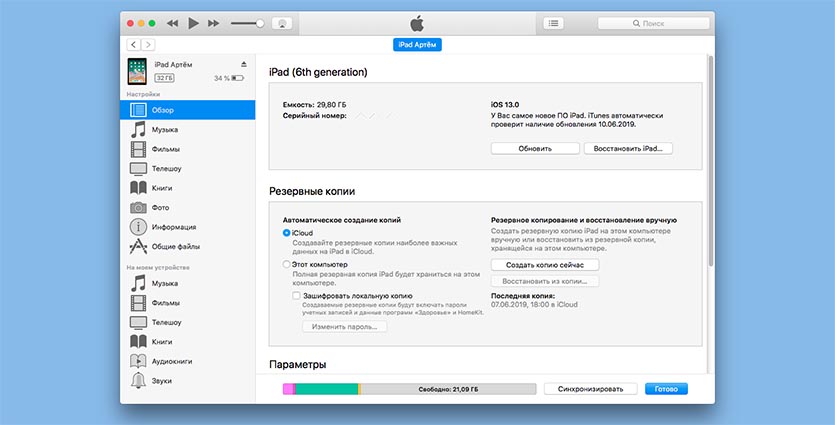Image resolution: width=835 pixels, height=425 pixels.
Task: Click the pink segment of storage bar
Action: pyautogui.click(x=288, y=389)
